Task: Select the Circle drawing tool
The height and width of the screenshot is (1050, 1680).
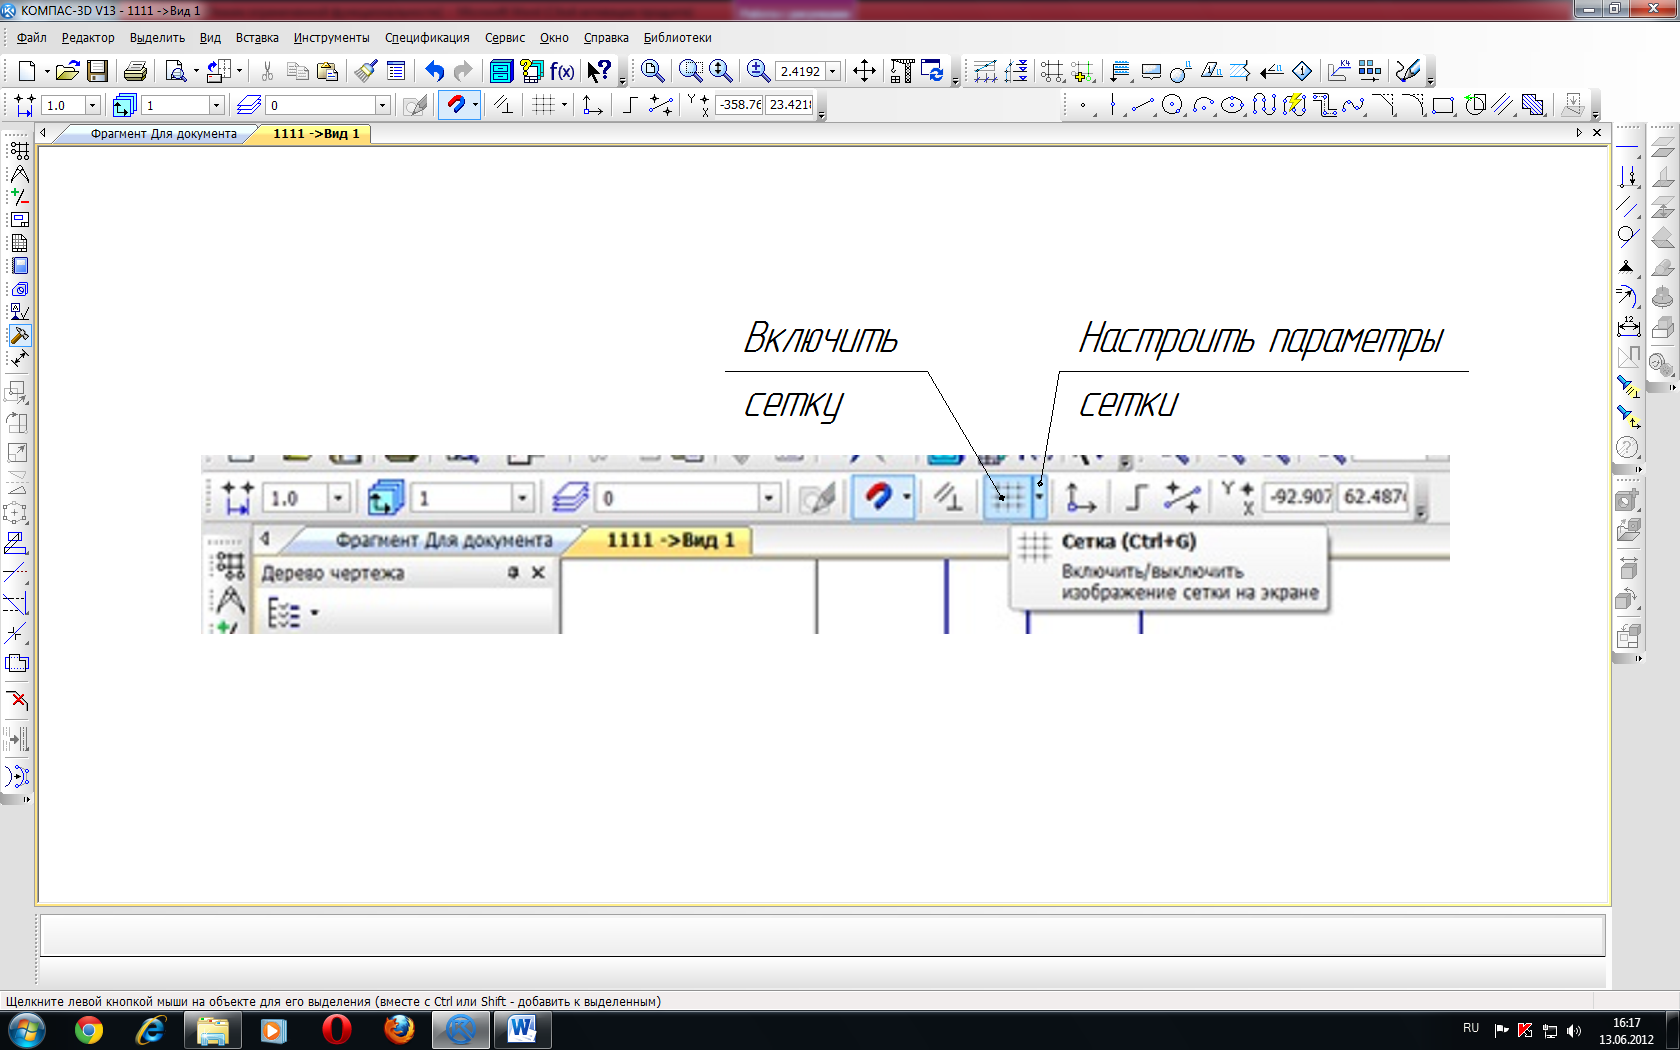Action: (1173, 104)
